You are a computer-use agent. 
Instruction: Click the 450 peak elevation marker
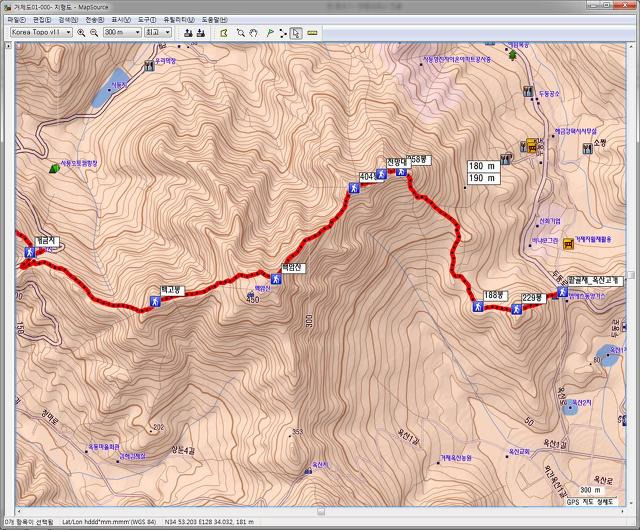253,297
